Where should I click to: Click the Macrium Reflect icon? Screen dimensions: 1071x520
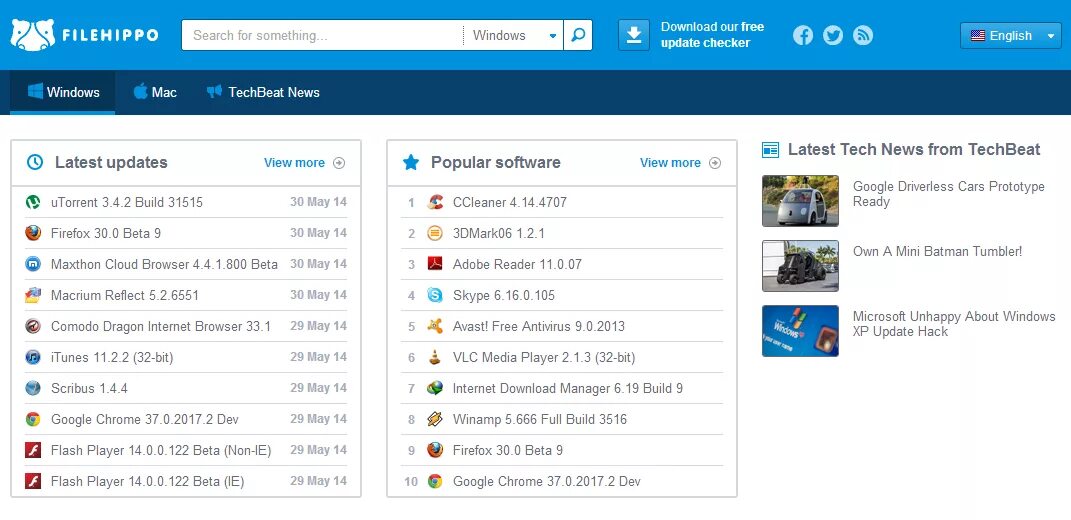pyautogui.click(x=33, y=295)
